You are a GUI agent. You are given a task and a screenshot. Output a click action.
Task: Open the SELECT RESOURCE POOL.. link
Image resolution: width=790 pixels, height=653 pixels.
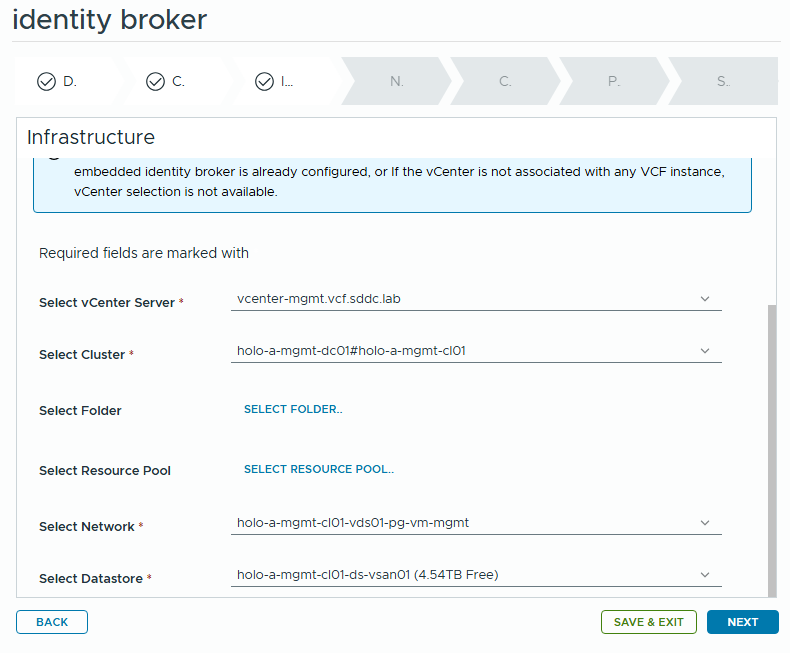point(319,469)
